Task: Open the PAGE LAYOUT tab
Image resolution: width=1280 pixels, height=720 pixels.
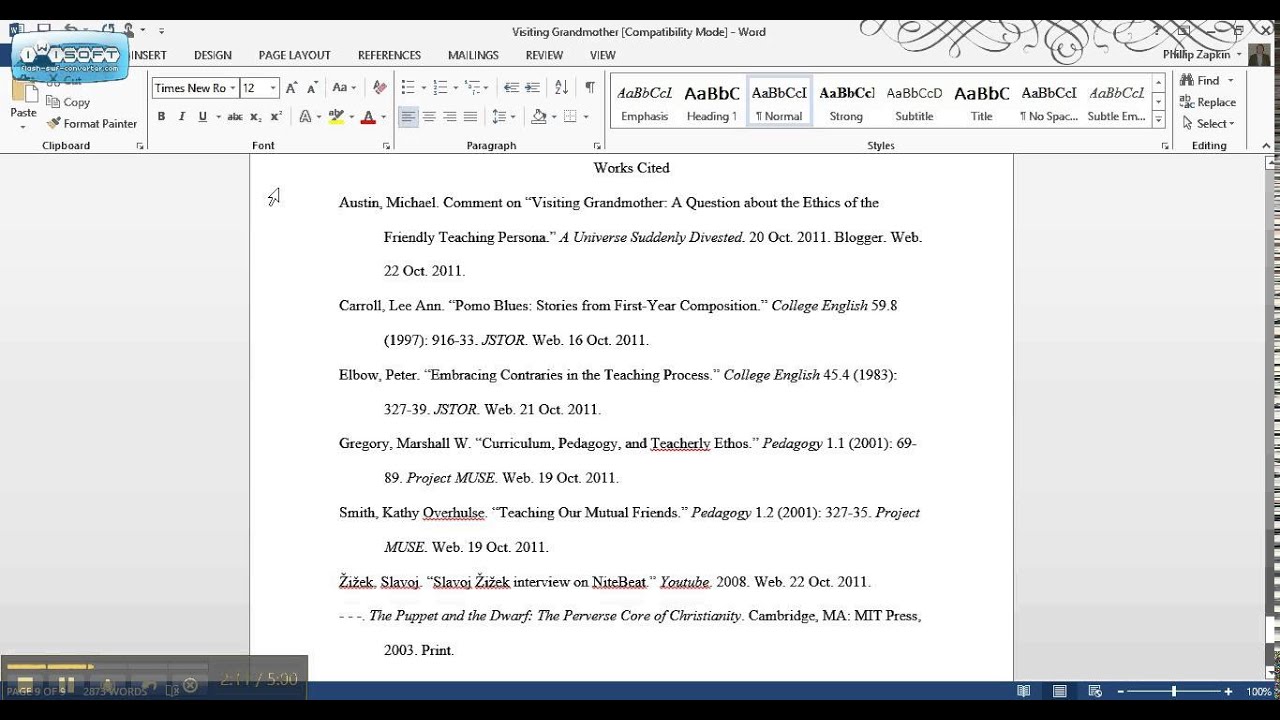Action: 294,56
